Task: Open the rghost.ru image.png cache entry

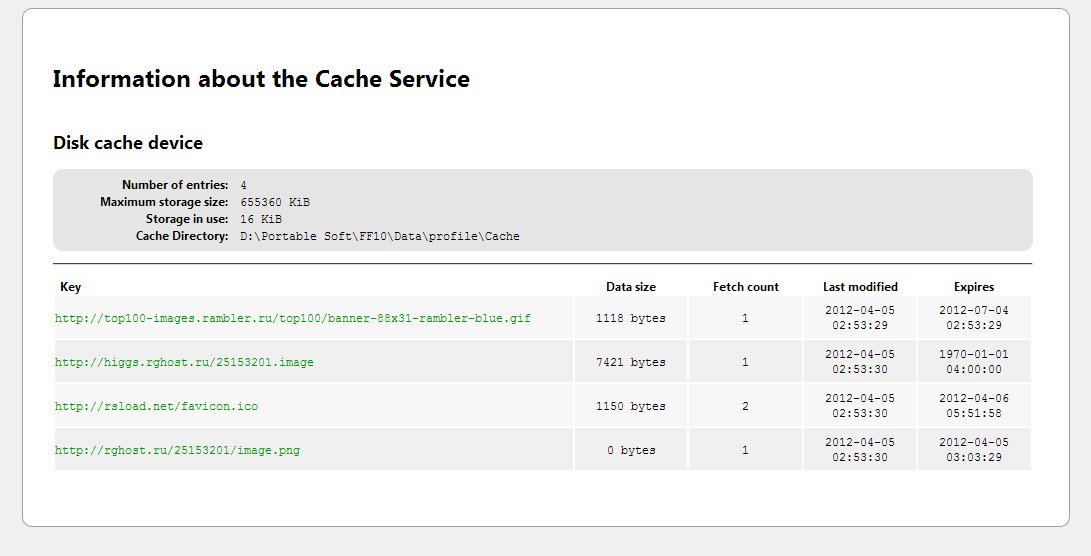Action: (177, 451)
